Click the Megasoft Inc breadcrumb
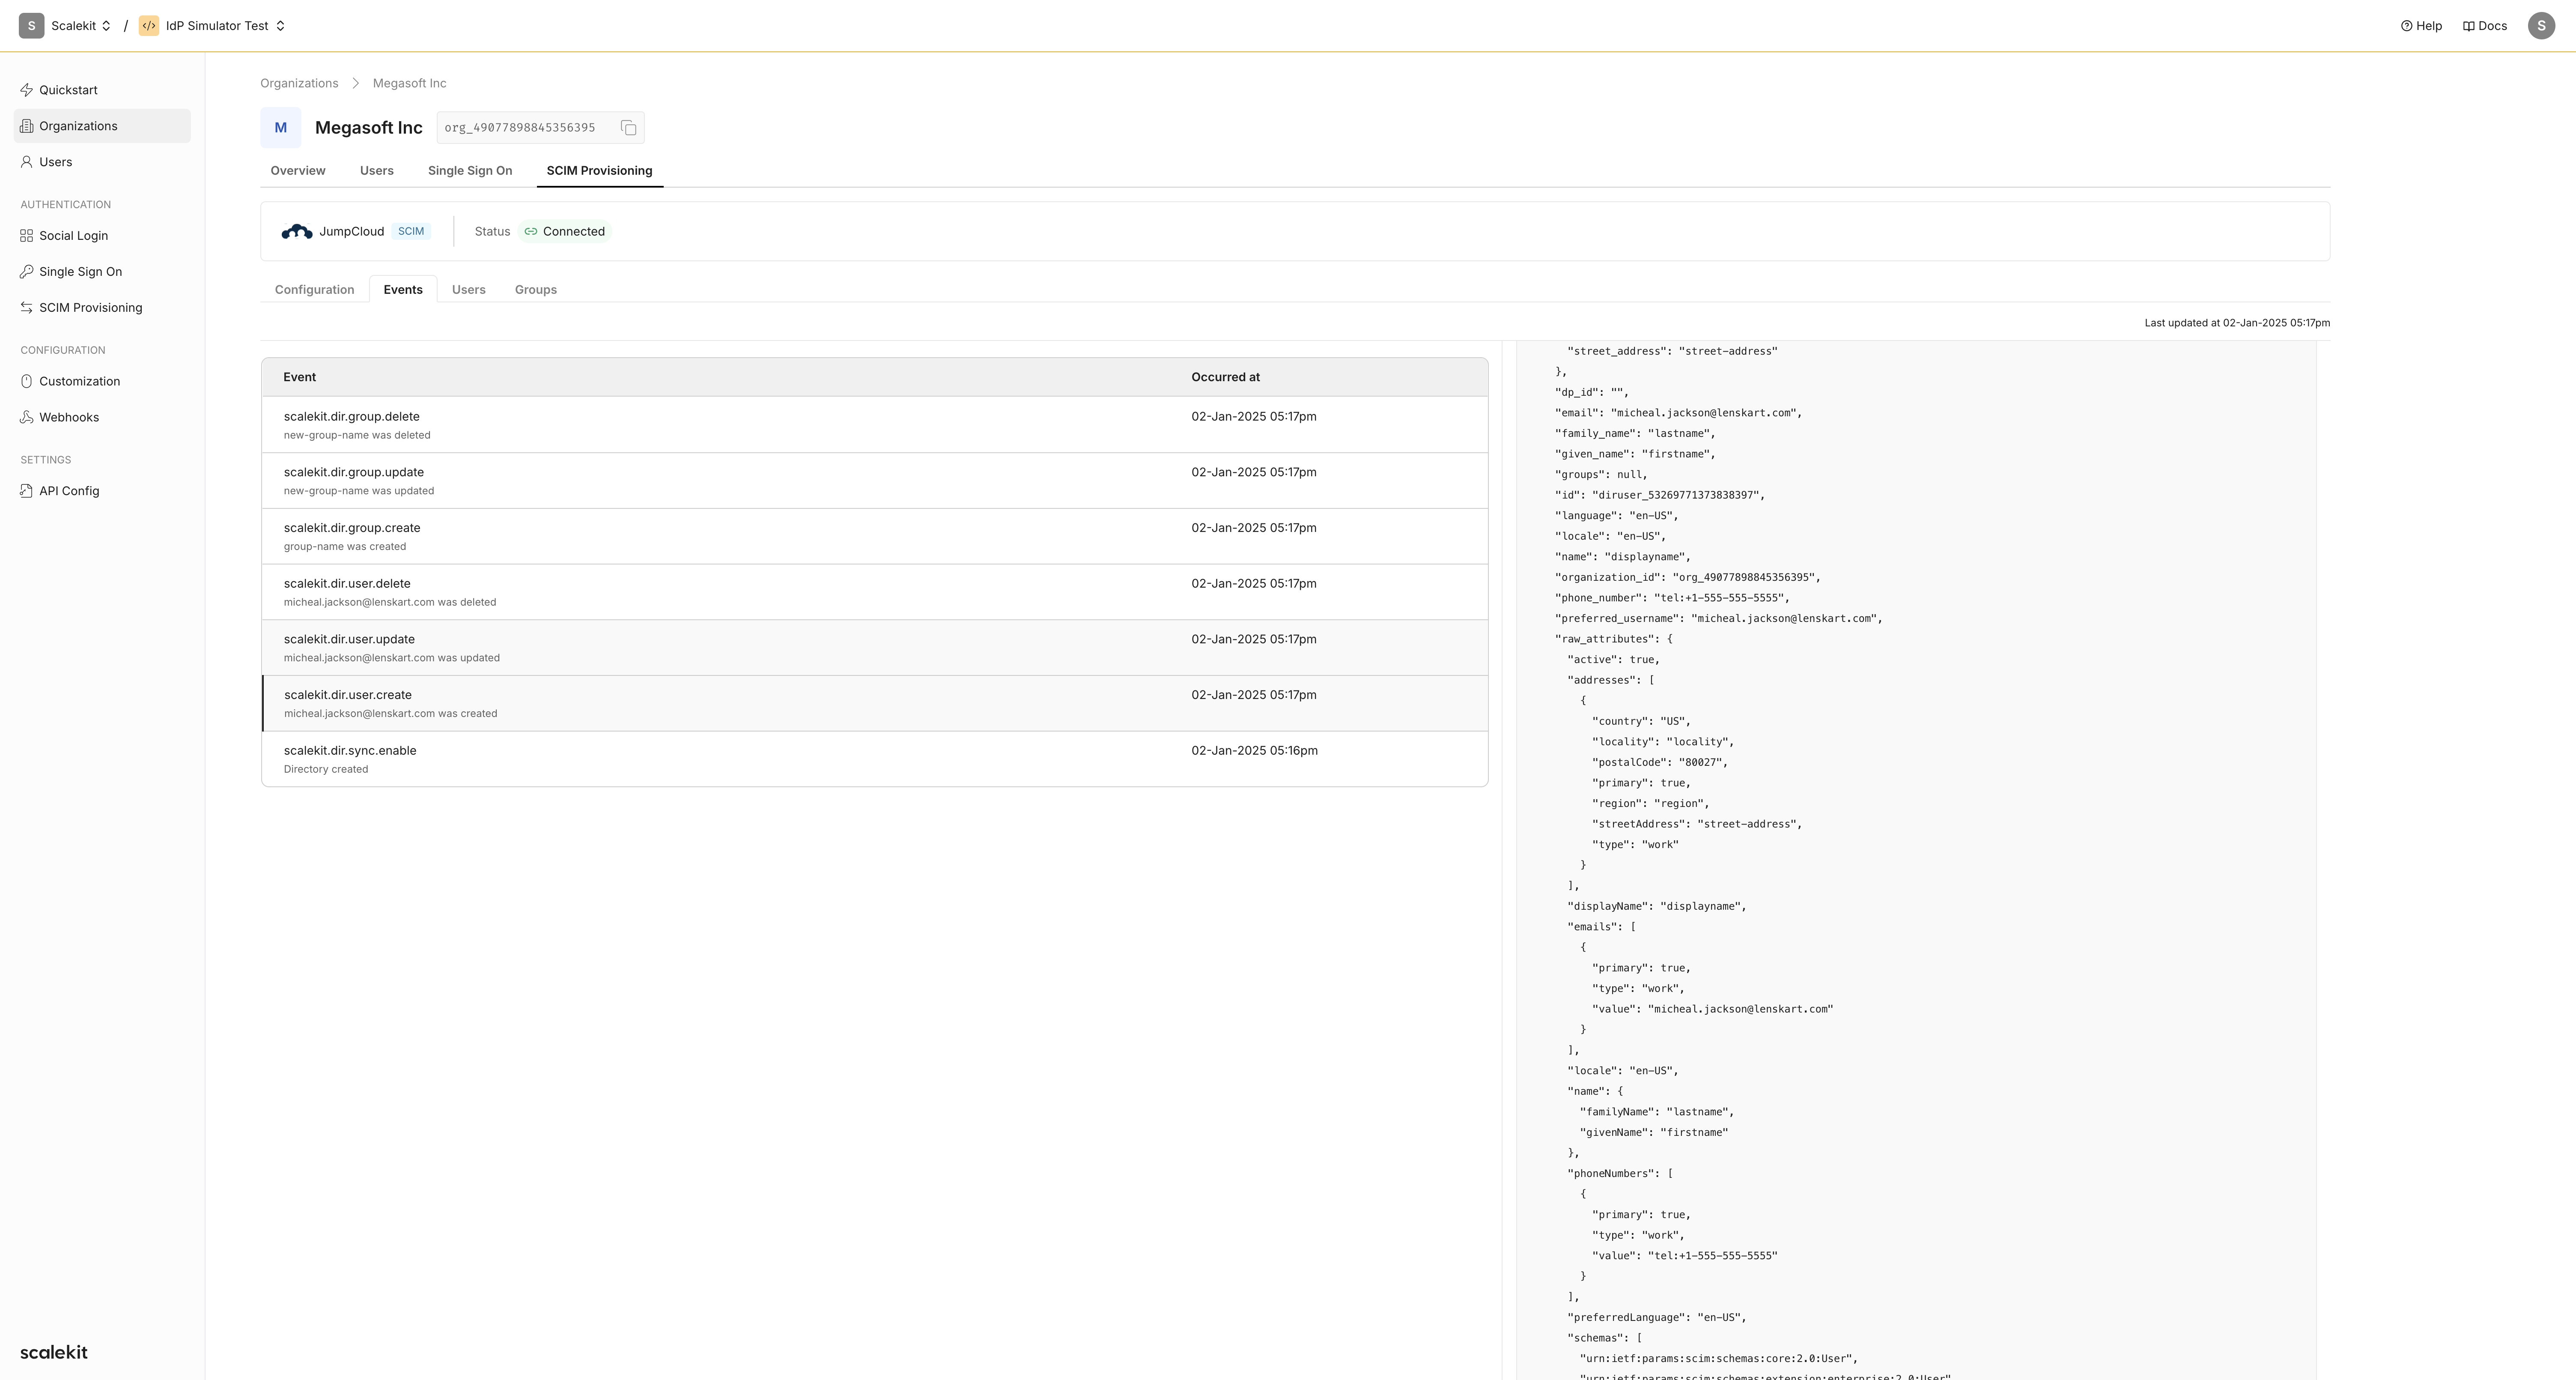The image size is (2576, 1380). tap(410, 84)
